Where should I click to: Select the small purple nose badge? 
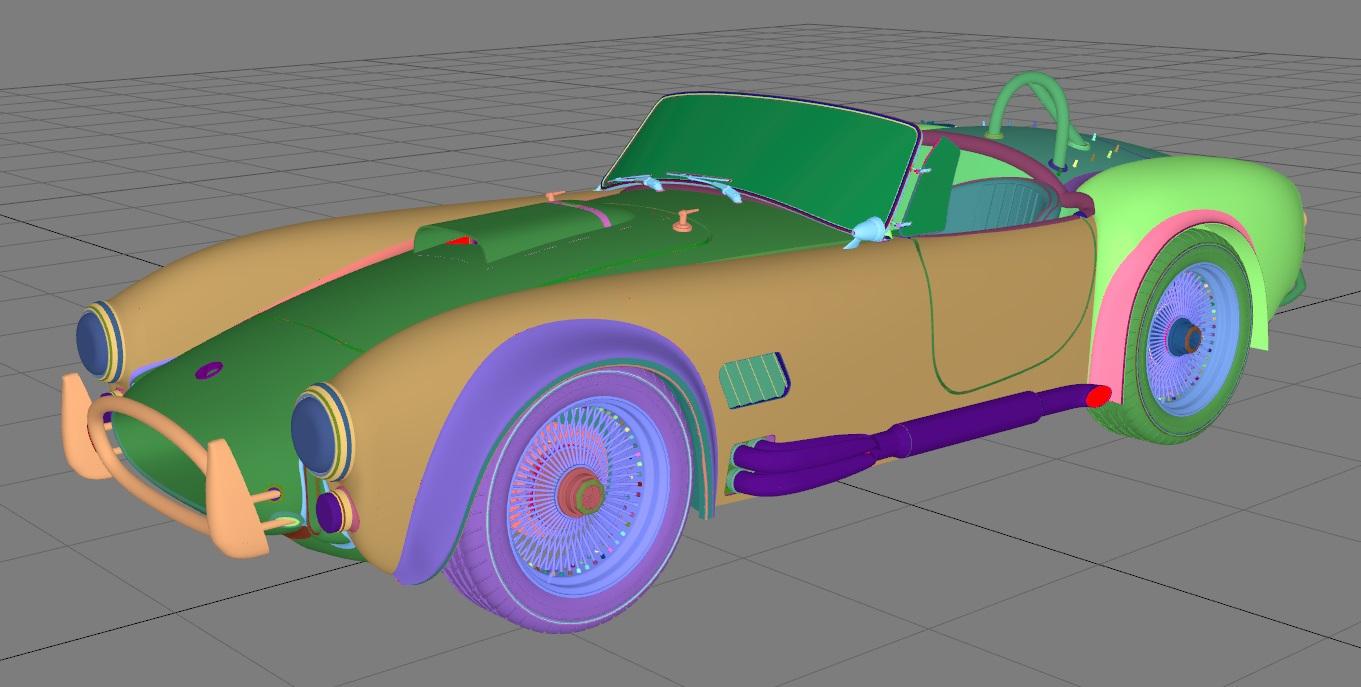click(x=211, y=370)
